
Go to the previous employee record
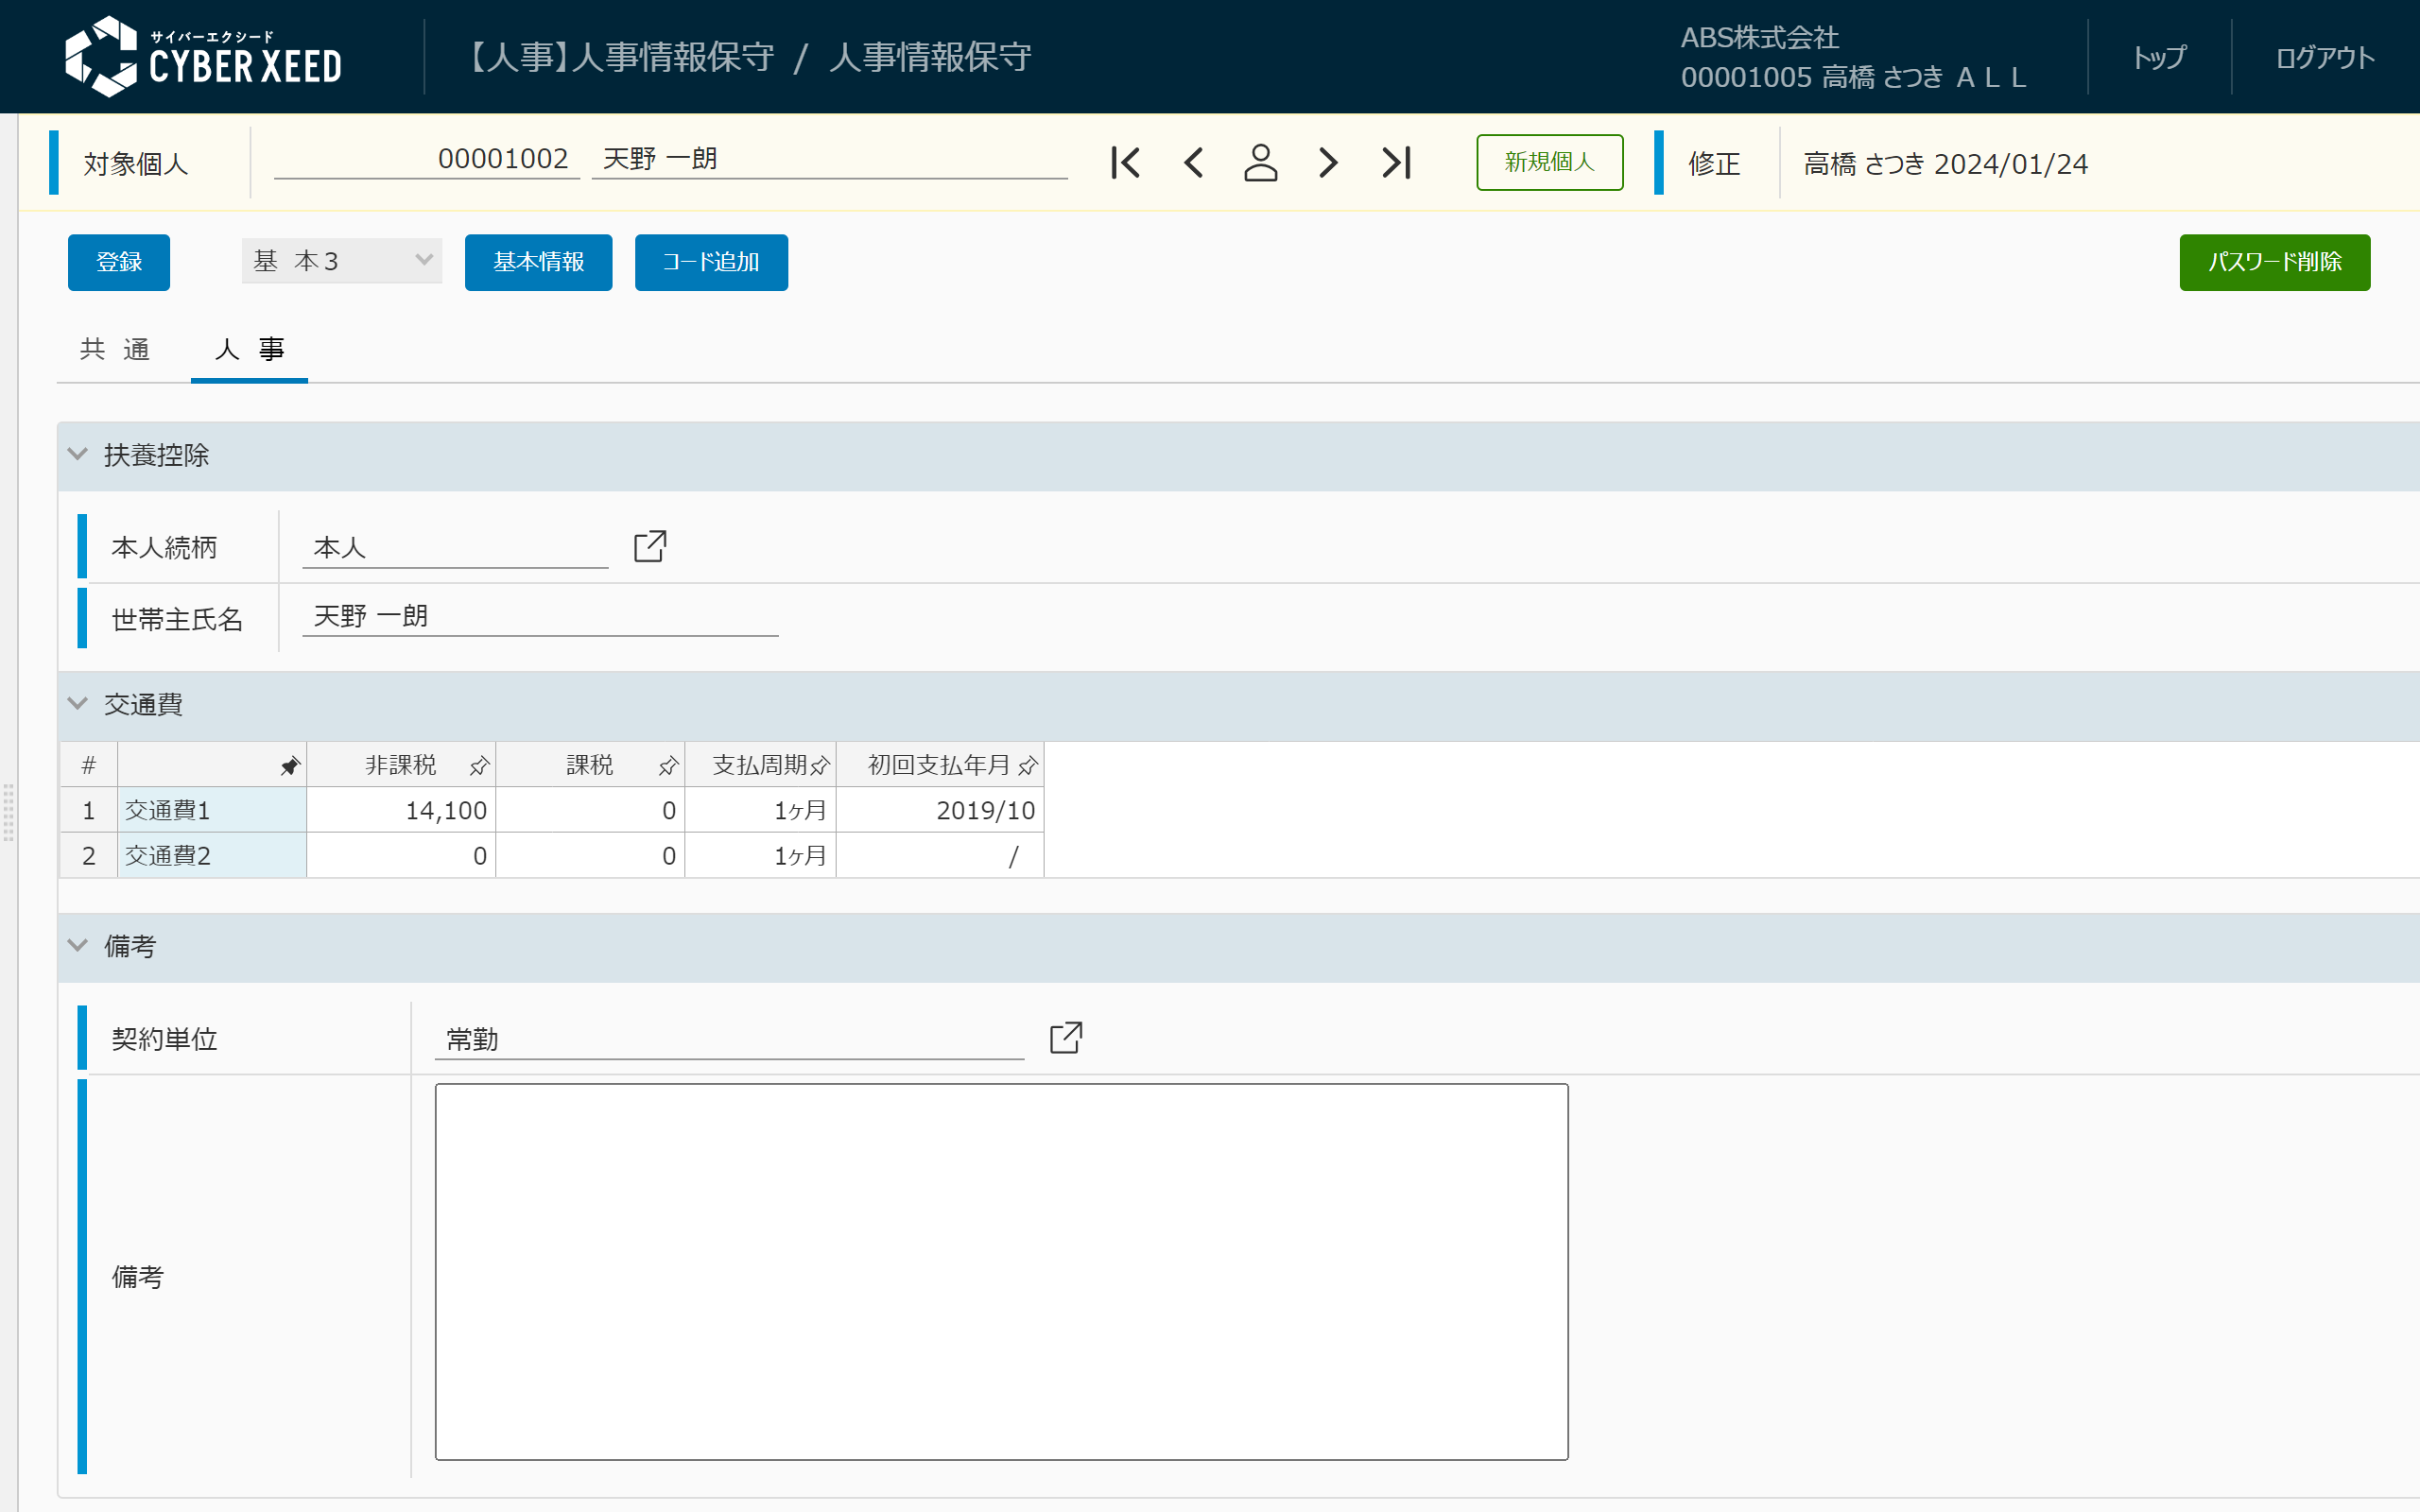point(1193,163)
